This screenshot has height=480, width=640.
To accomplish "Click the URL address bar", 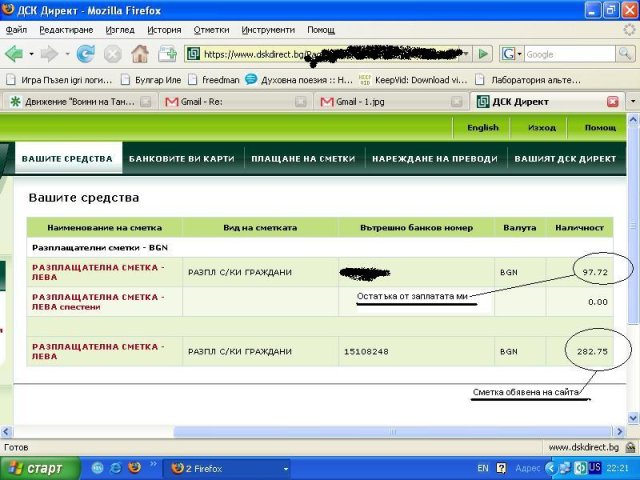I will click(327, 54).
